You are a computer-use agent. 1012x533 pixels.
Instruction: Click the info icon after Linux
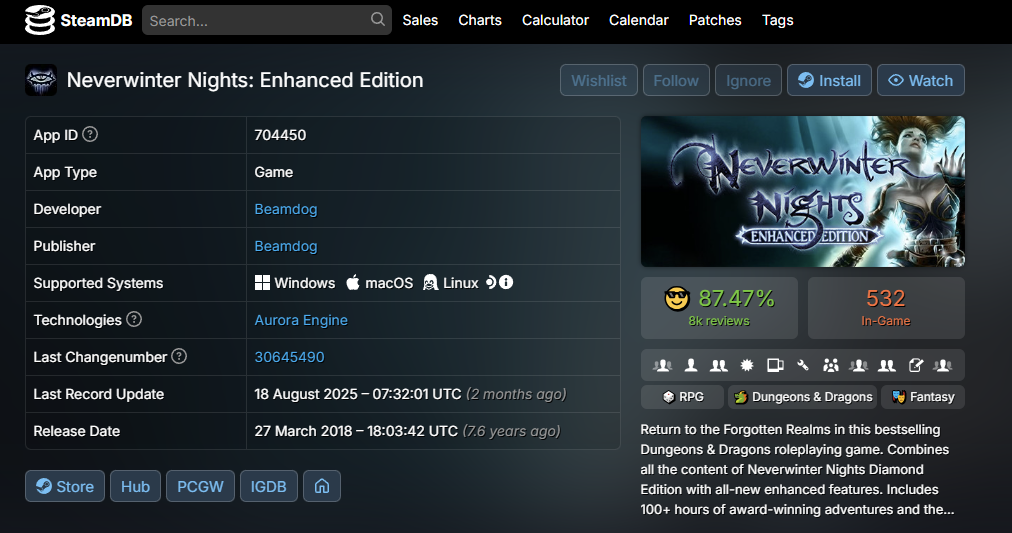[x=506, y=282]
